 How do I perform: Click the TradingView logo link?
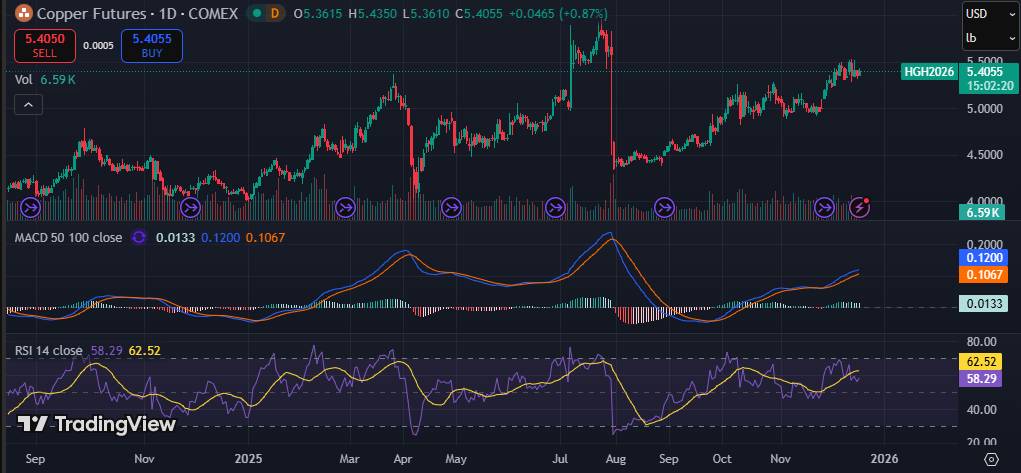97,424
